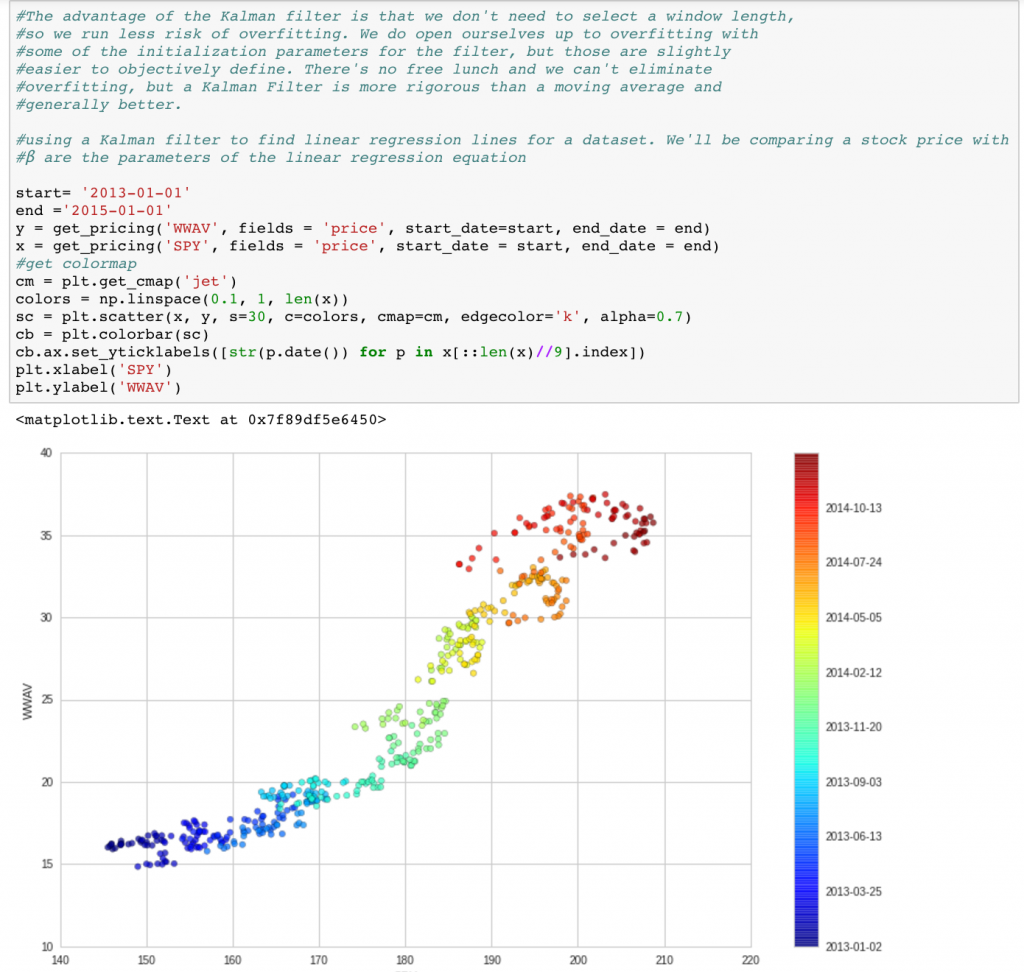1024x972 pixels.
Task: Click the y-axis tick label 30
Action: 46,617
